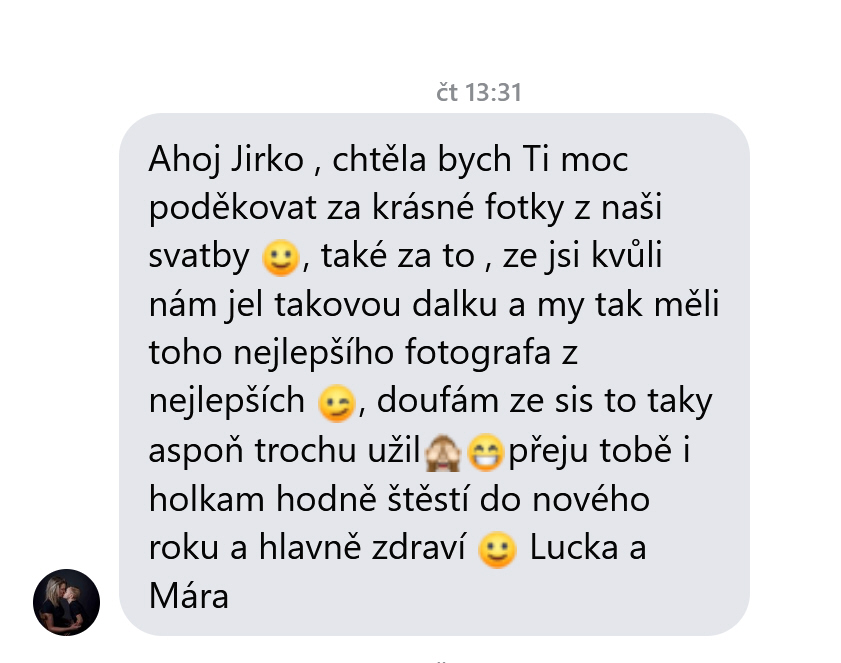Click the winking emoji after nejlepších
This screenshot has width=841, height=663.
[x=337, y=403]
